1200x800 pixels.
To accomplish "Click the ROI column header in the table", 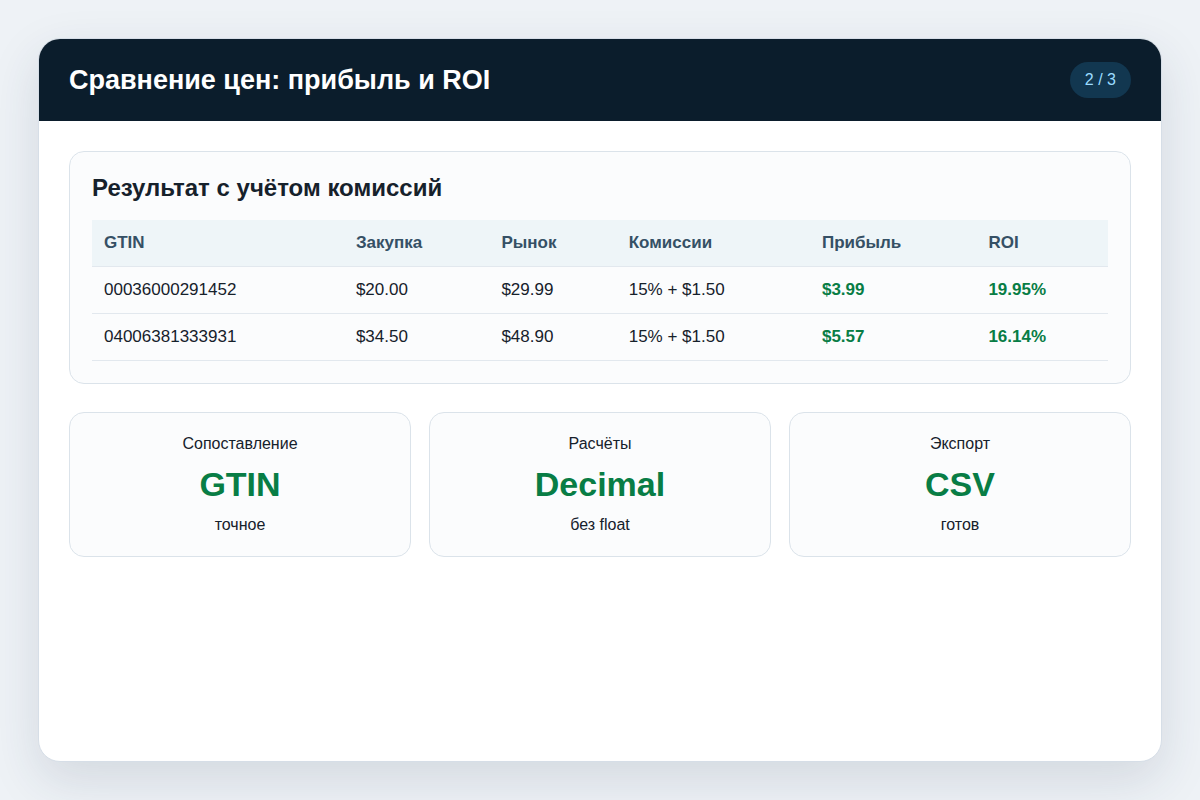I will [1004, 243].
